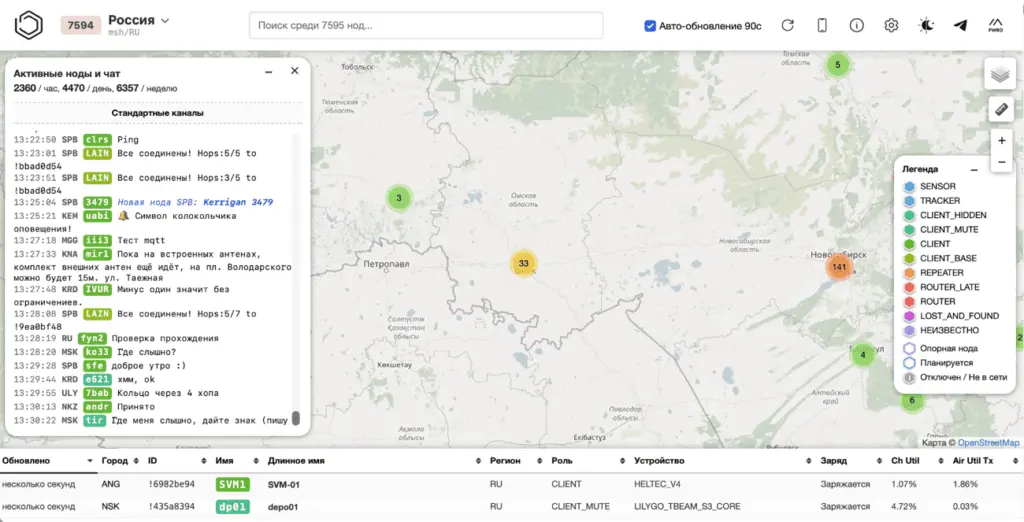
Task: Toggle SENSOR node type in legend
Action: pos(936,186)
